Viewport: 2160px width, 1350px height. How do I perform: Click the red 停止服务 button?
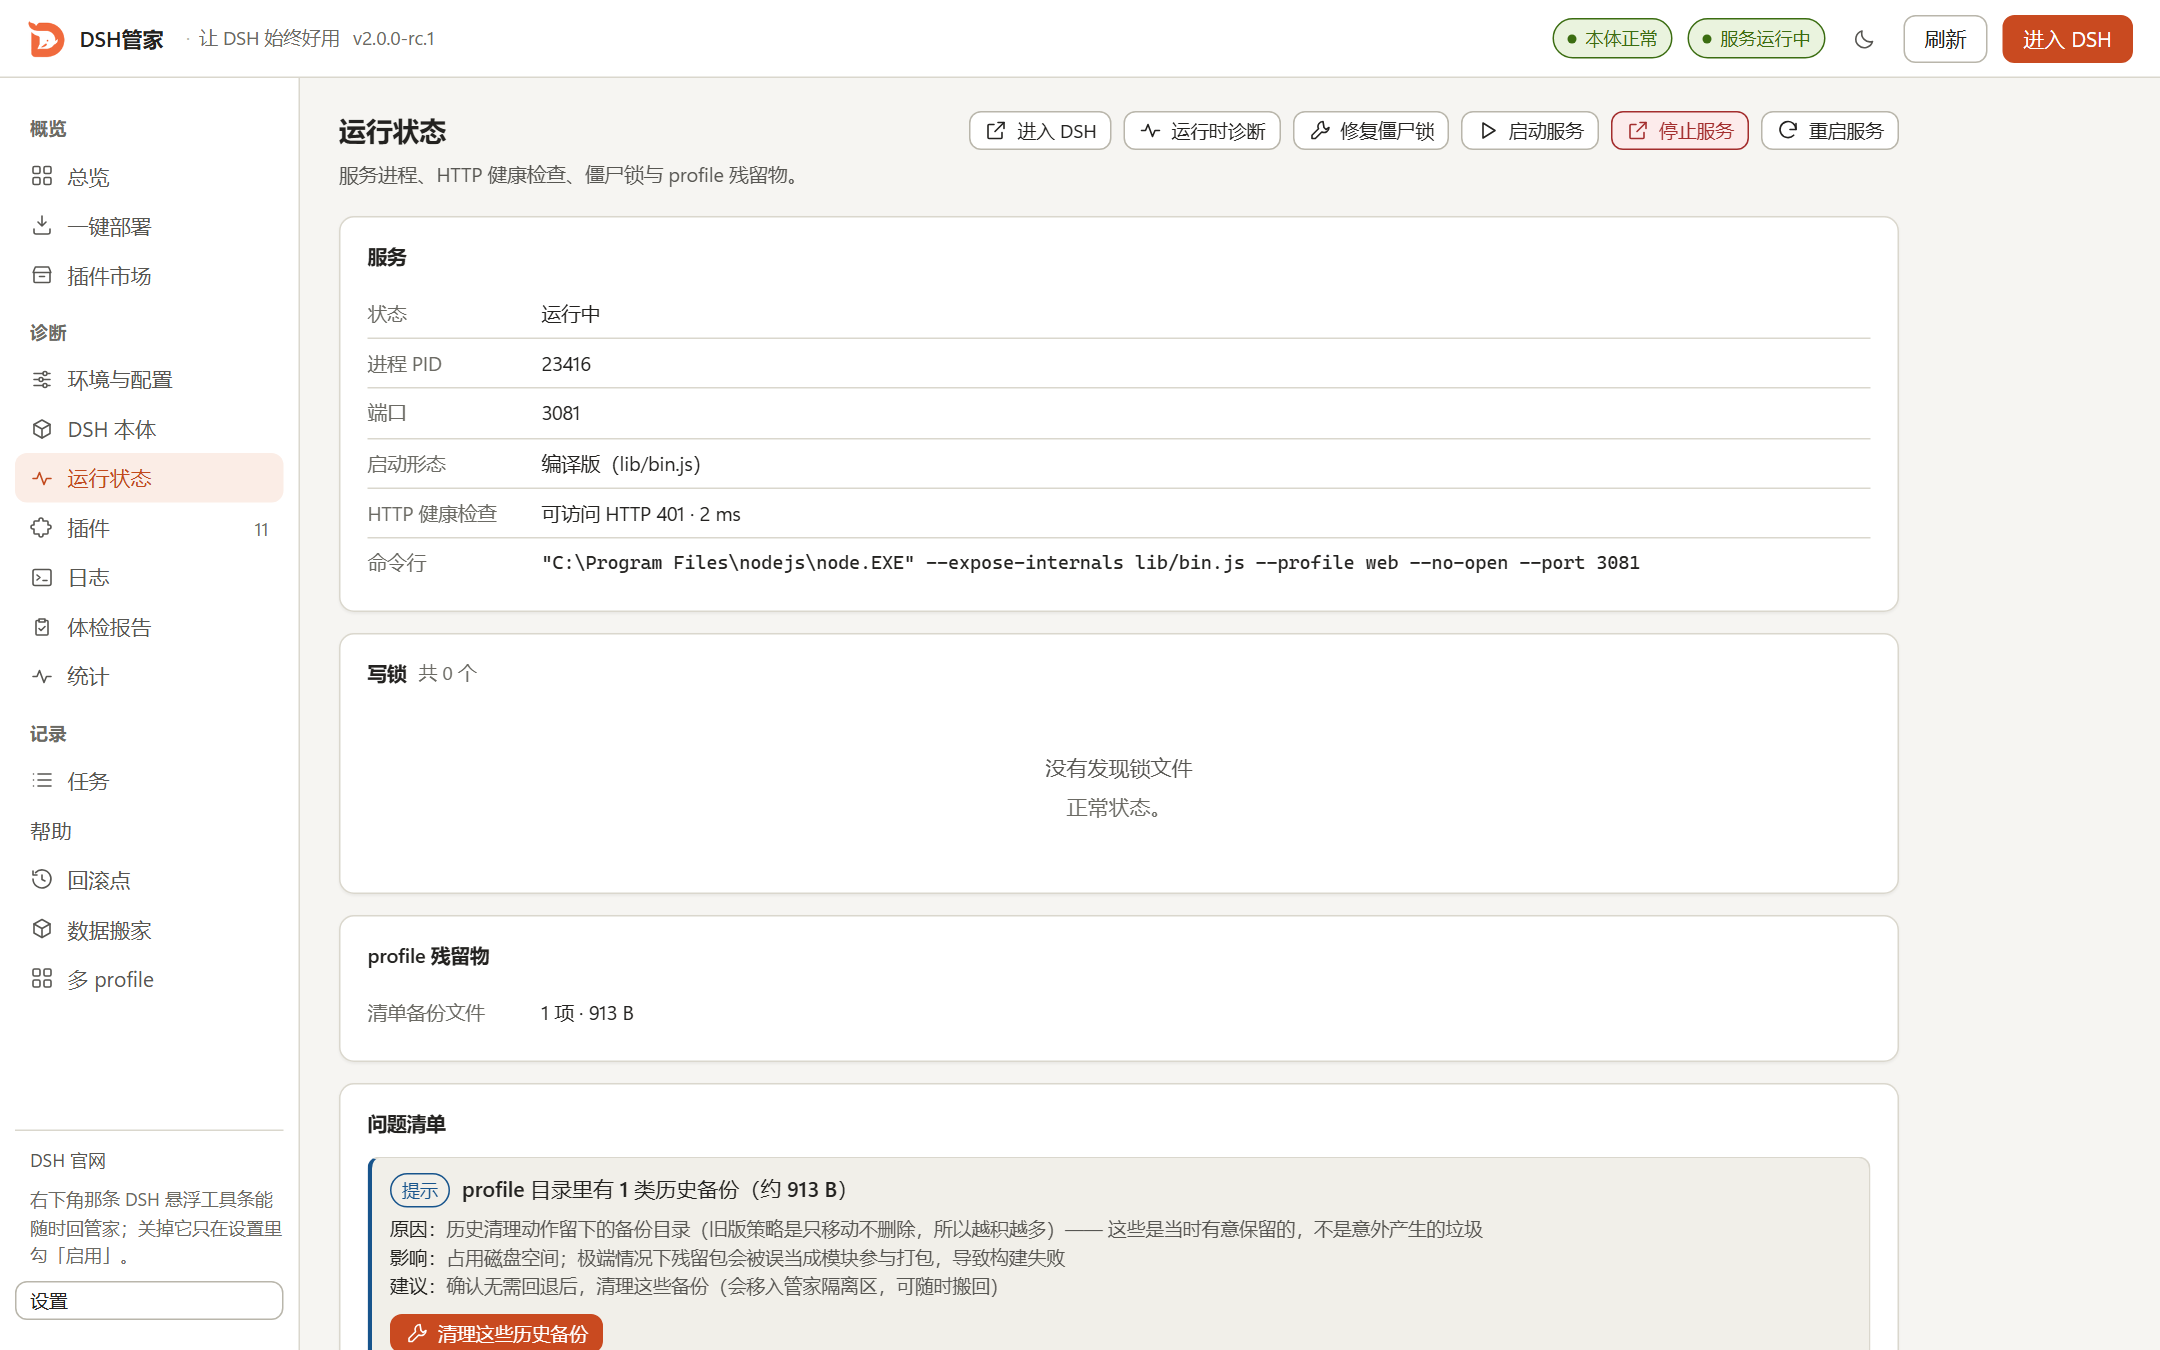coord(1680,131)
